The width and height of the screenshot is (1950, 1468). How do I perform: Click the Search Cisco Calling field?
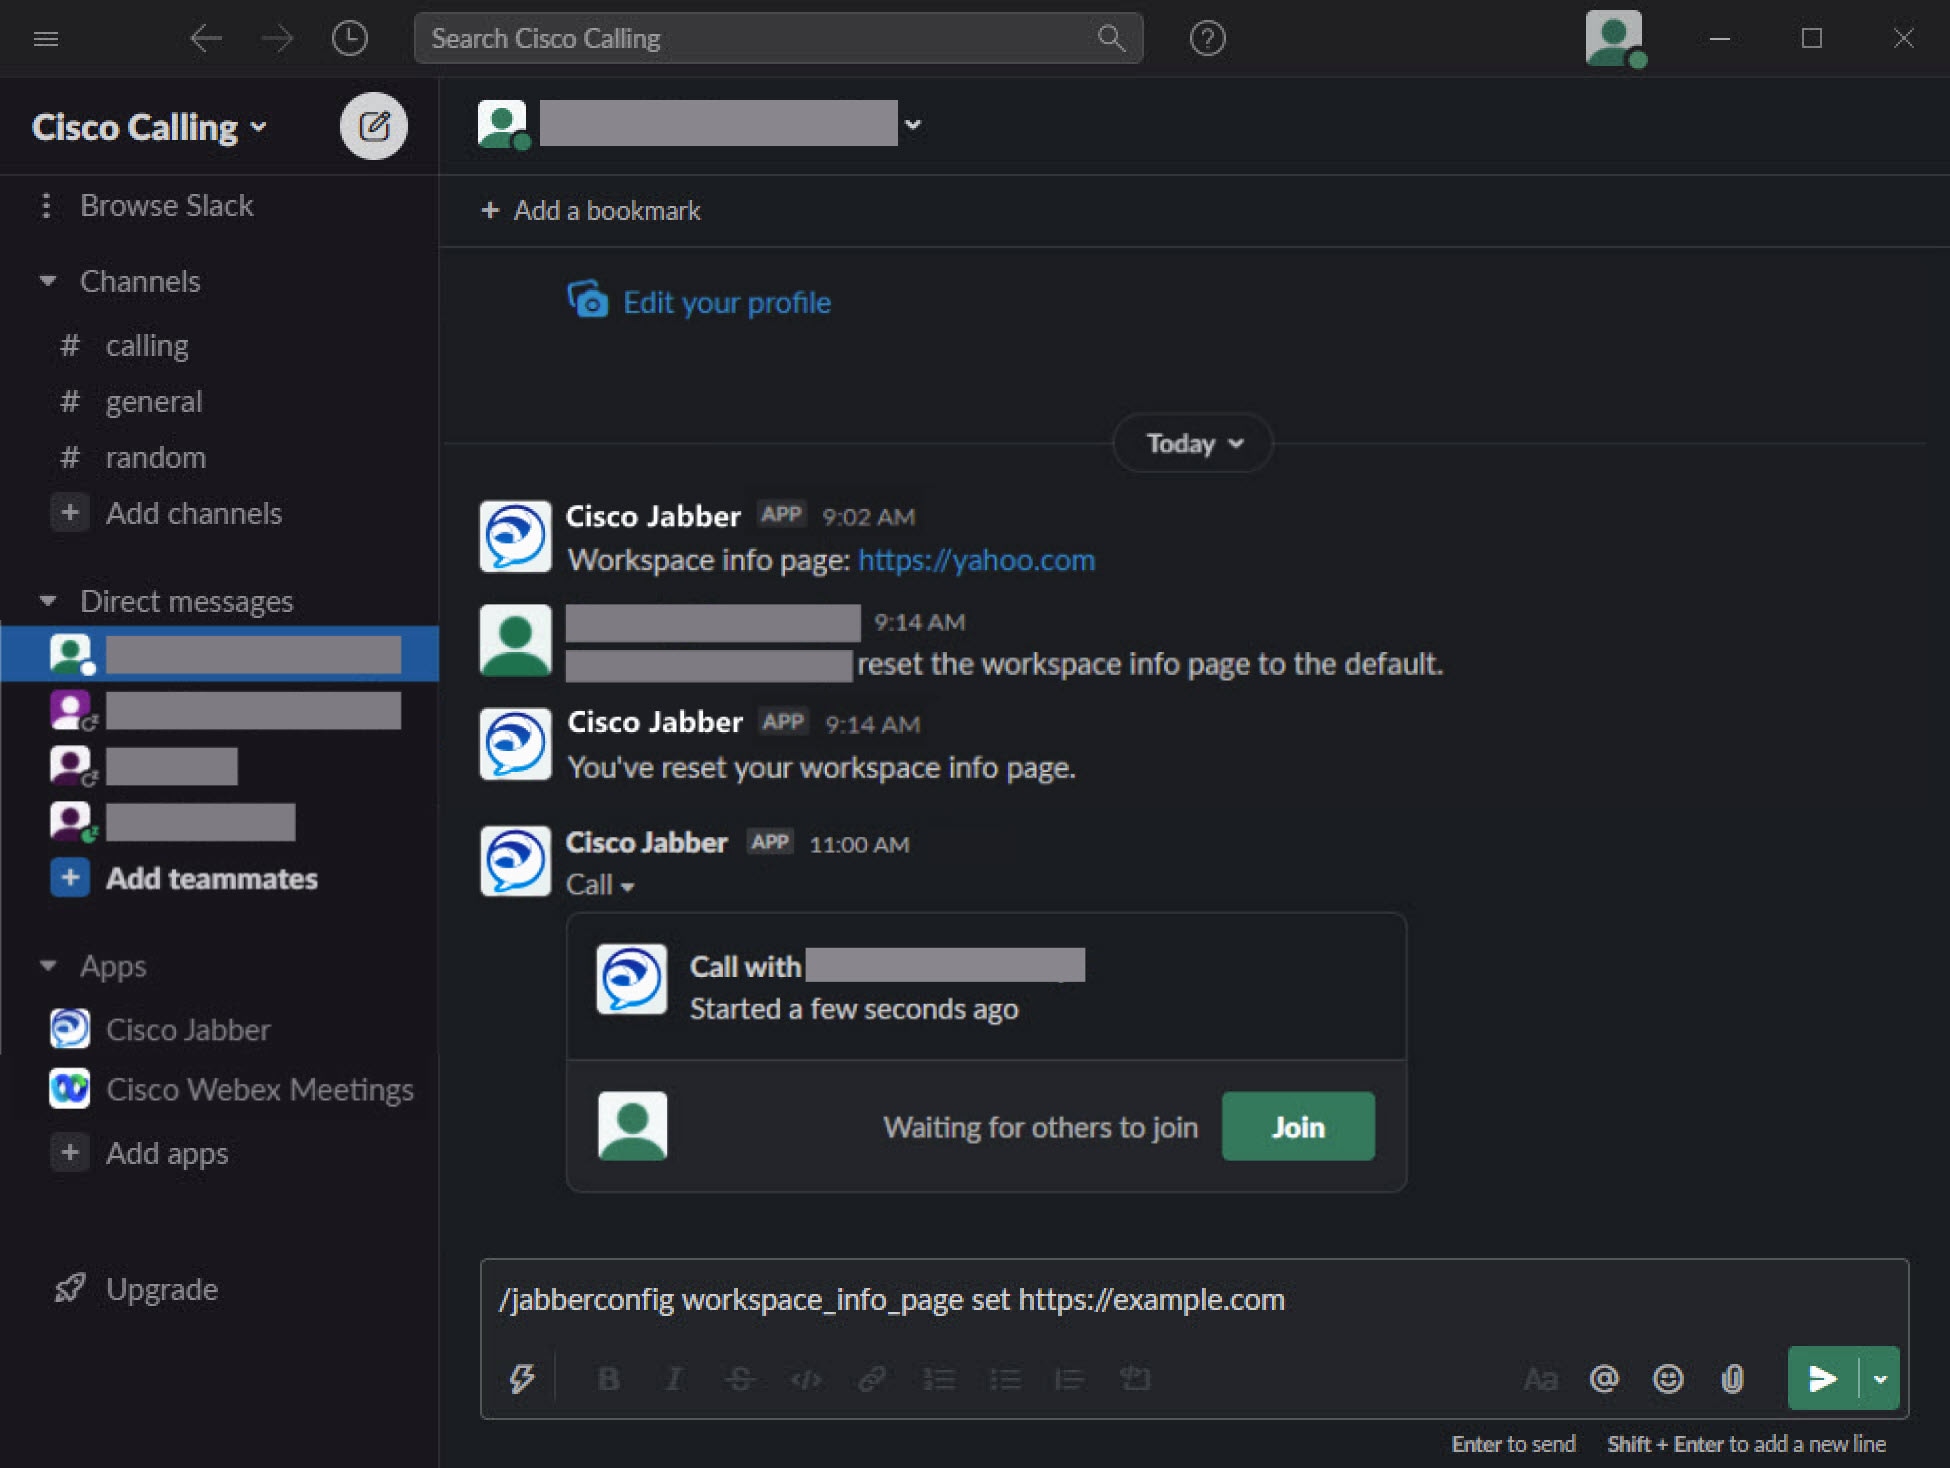[778, 38]
